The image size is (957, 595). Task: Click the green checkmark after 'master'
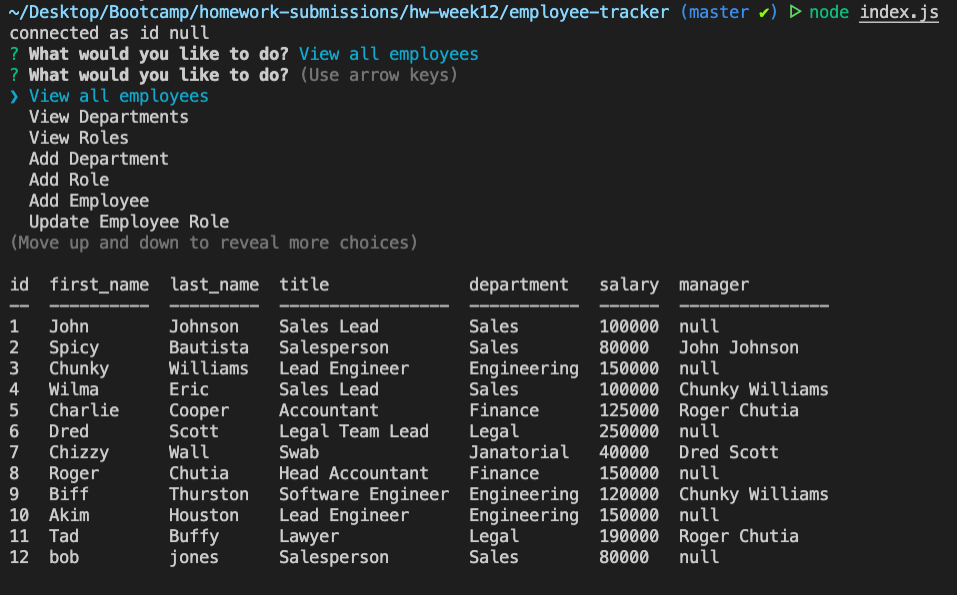coord(764,12)
